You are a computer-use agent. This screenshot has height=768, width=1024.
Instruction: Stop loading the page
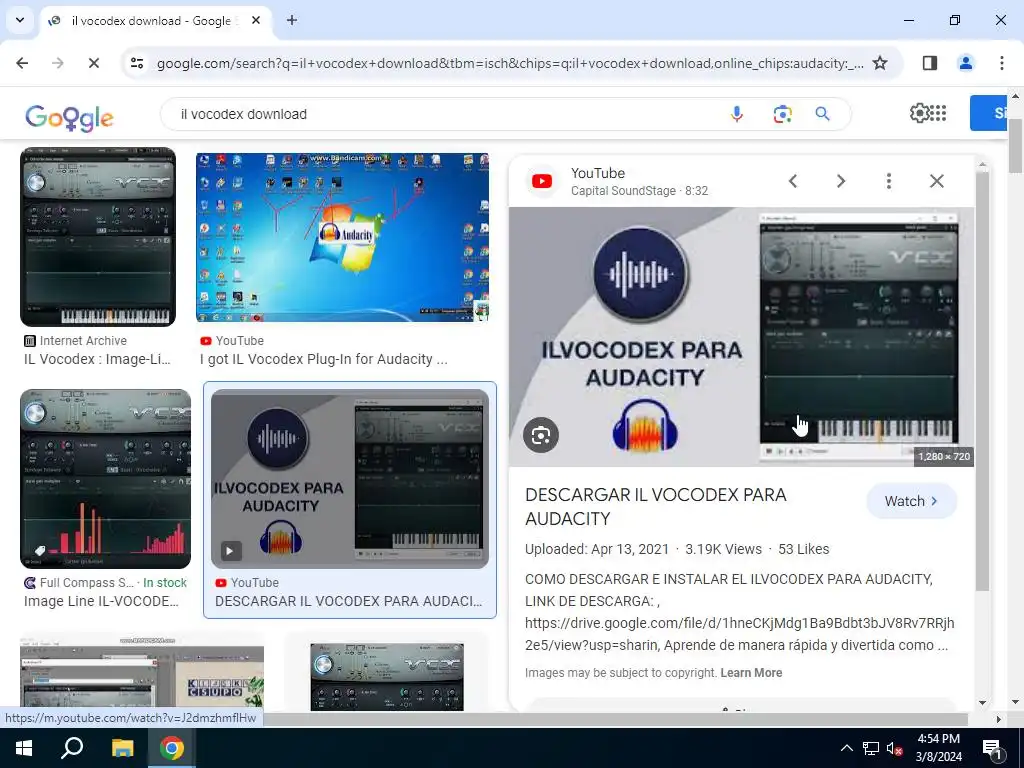tap(93, 63)
